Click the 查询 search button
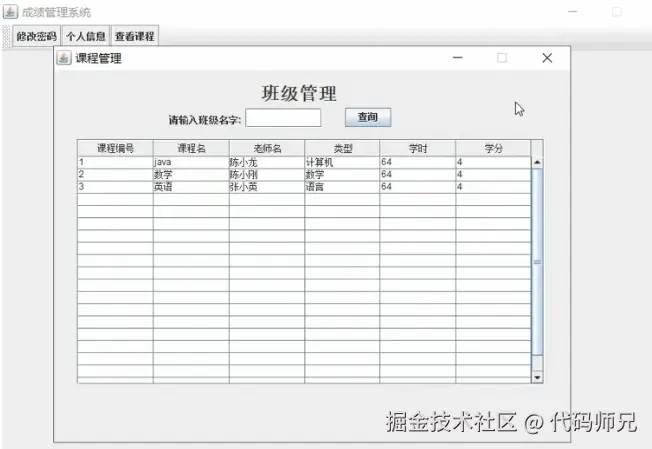 pos(368,117)
